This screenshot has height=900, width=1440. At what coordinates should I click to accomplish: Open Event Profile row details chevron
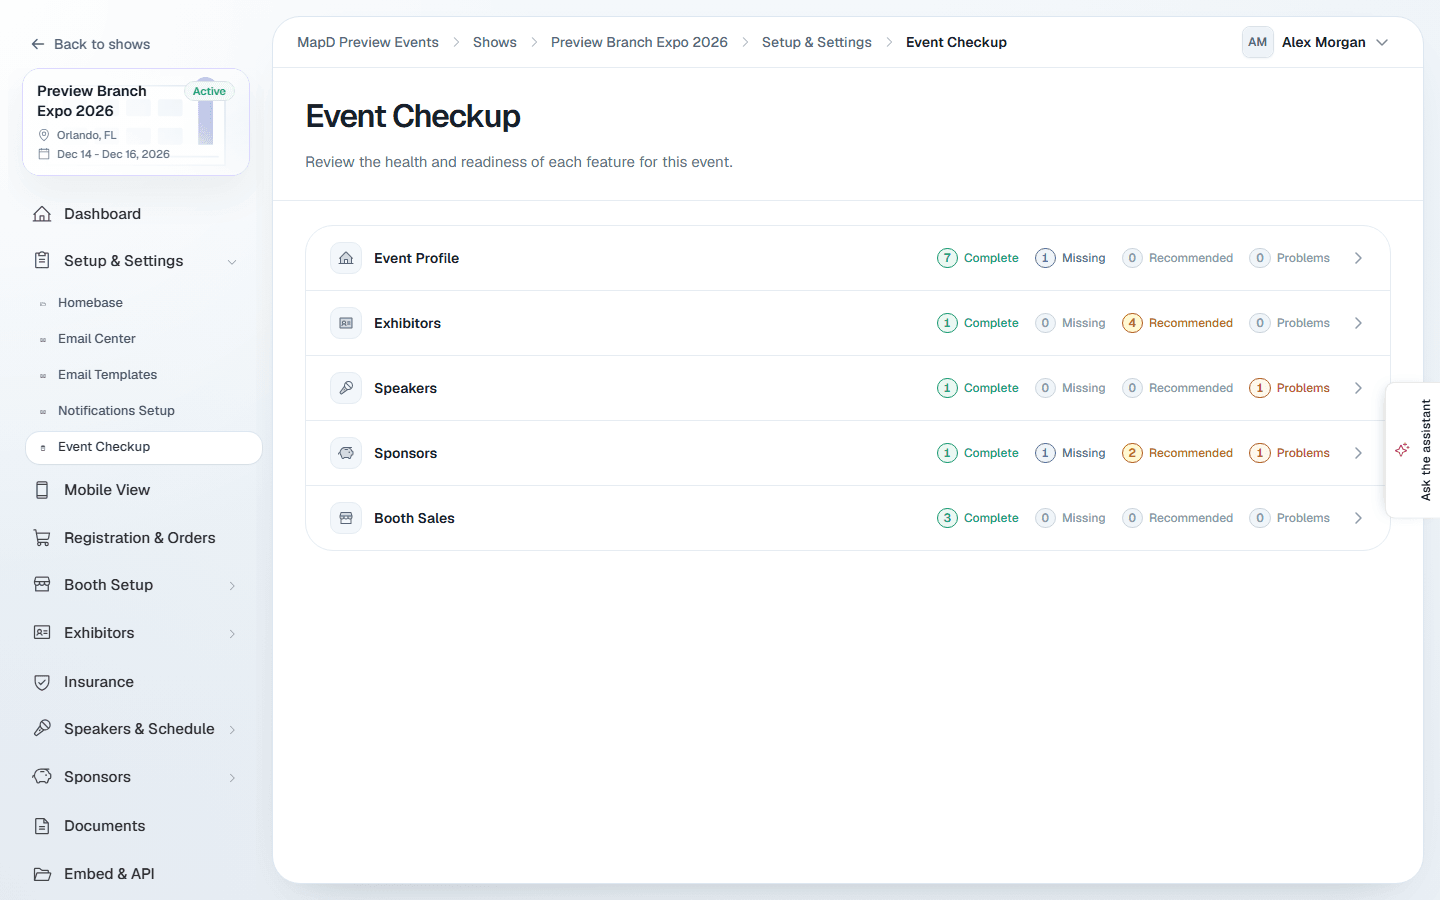point(1358,258)
